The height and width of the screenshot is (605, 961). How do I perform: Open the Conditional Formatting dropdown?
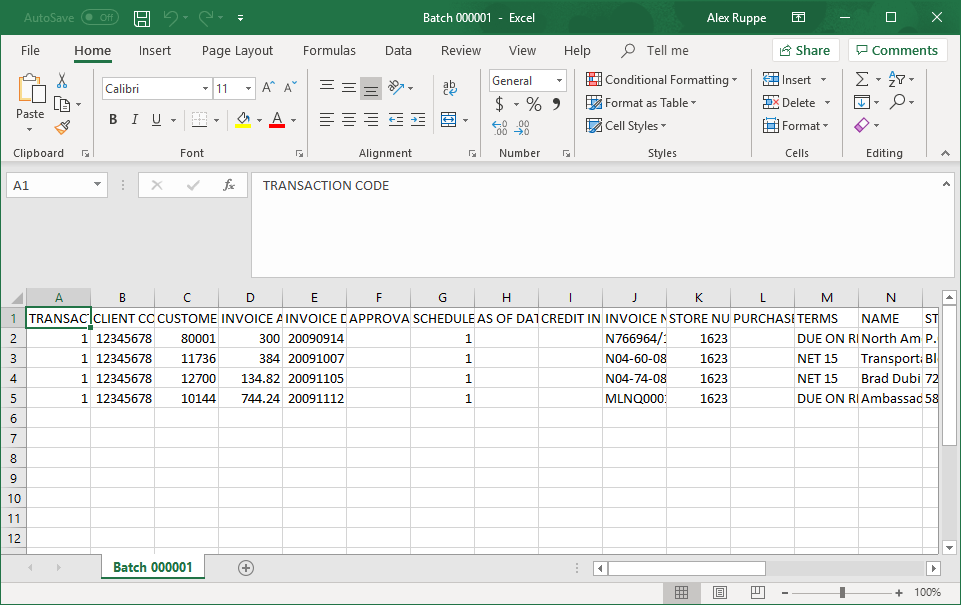[661, 79]
